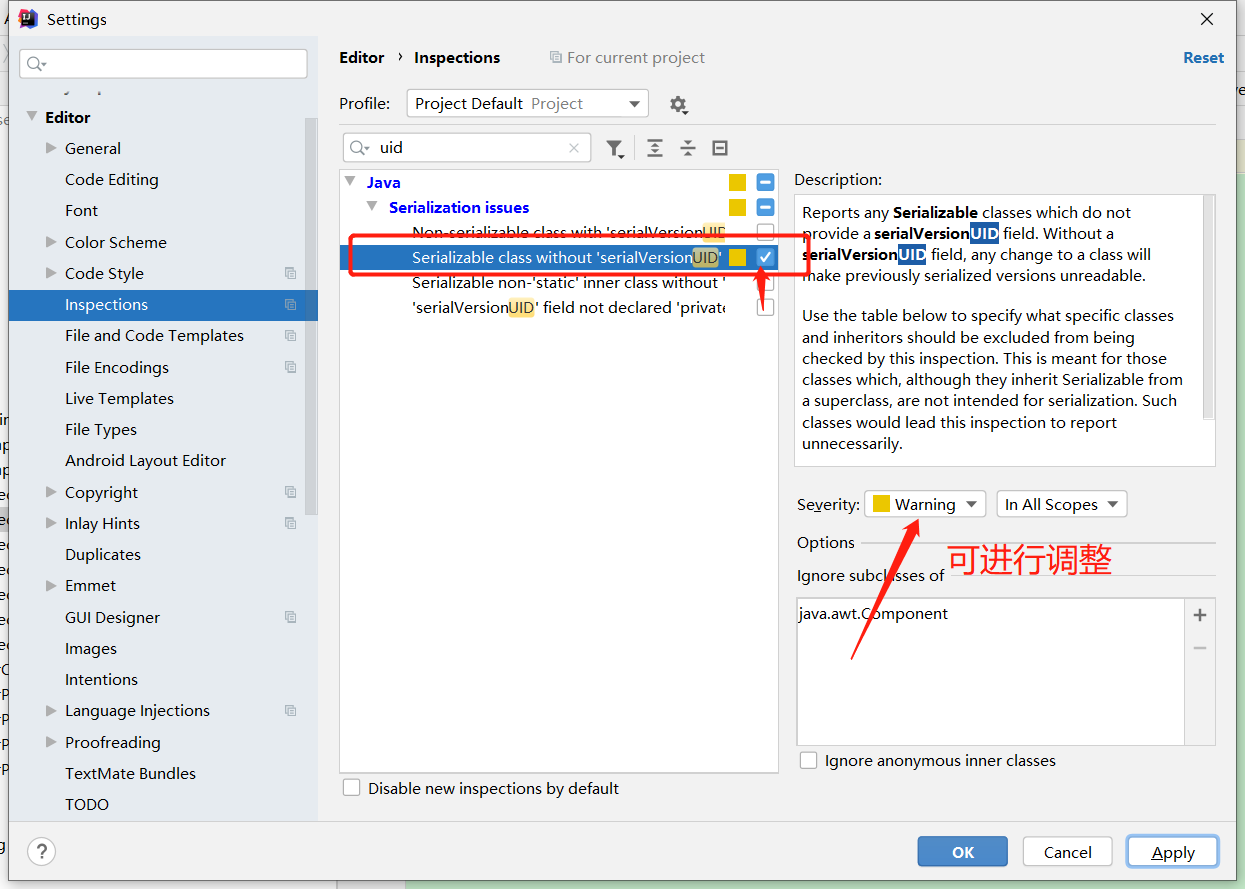Screen dimensions: 1245x889
Task: Enable Disable new inspections by default
Action: point(351,788)
